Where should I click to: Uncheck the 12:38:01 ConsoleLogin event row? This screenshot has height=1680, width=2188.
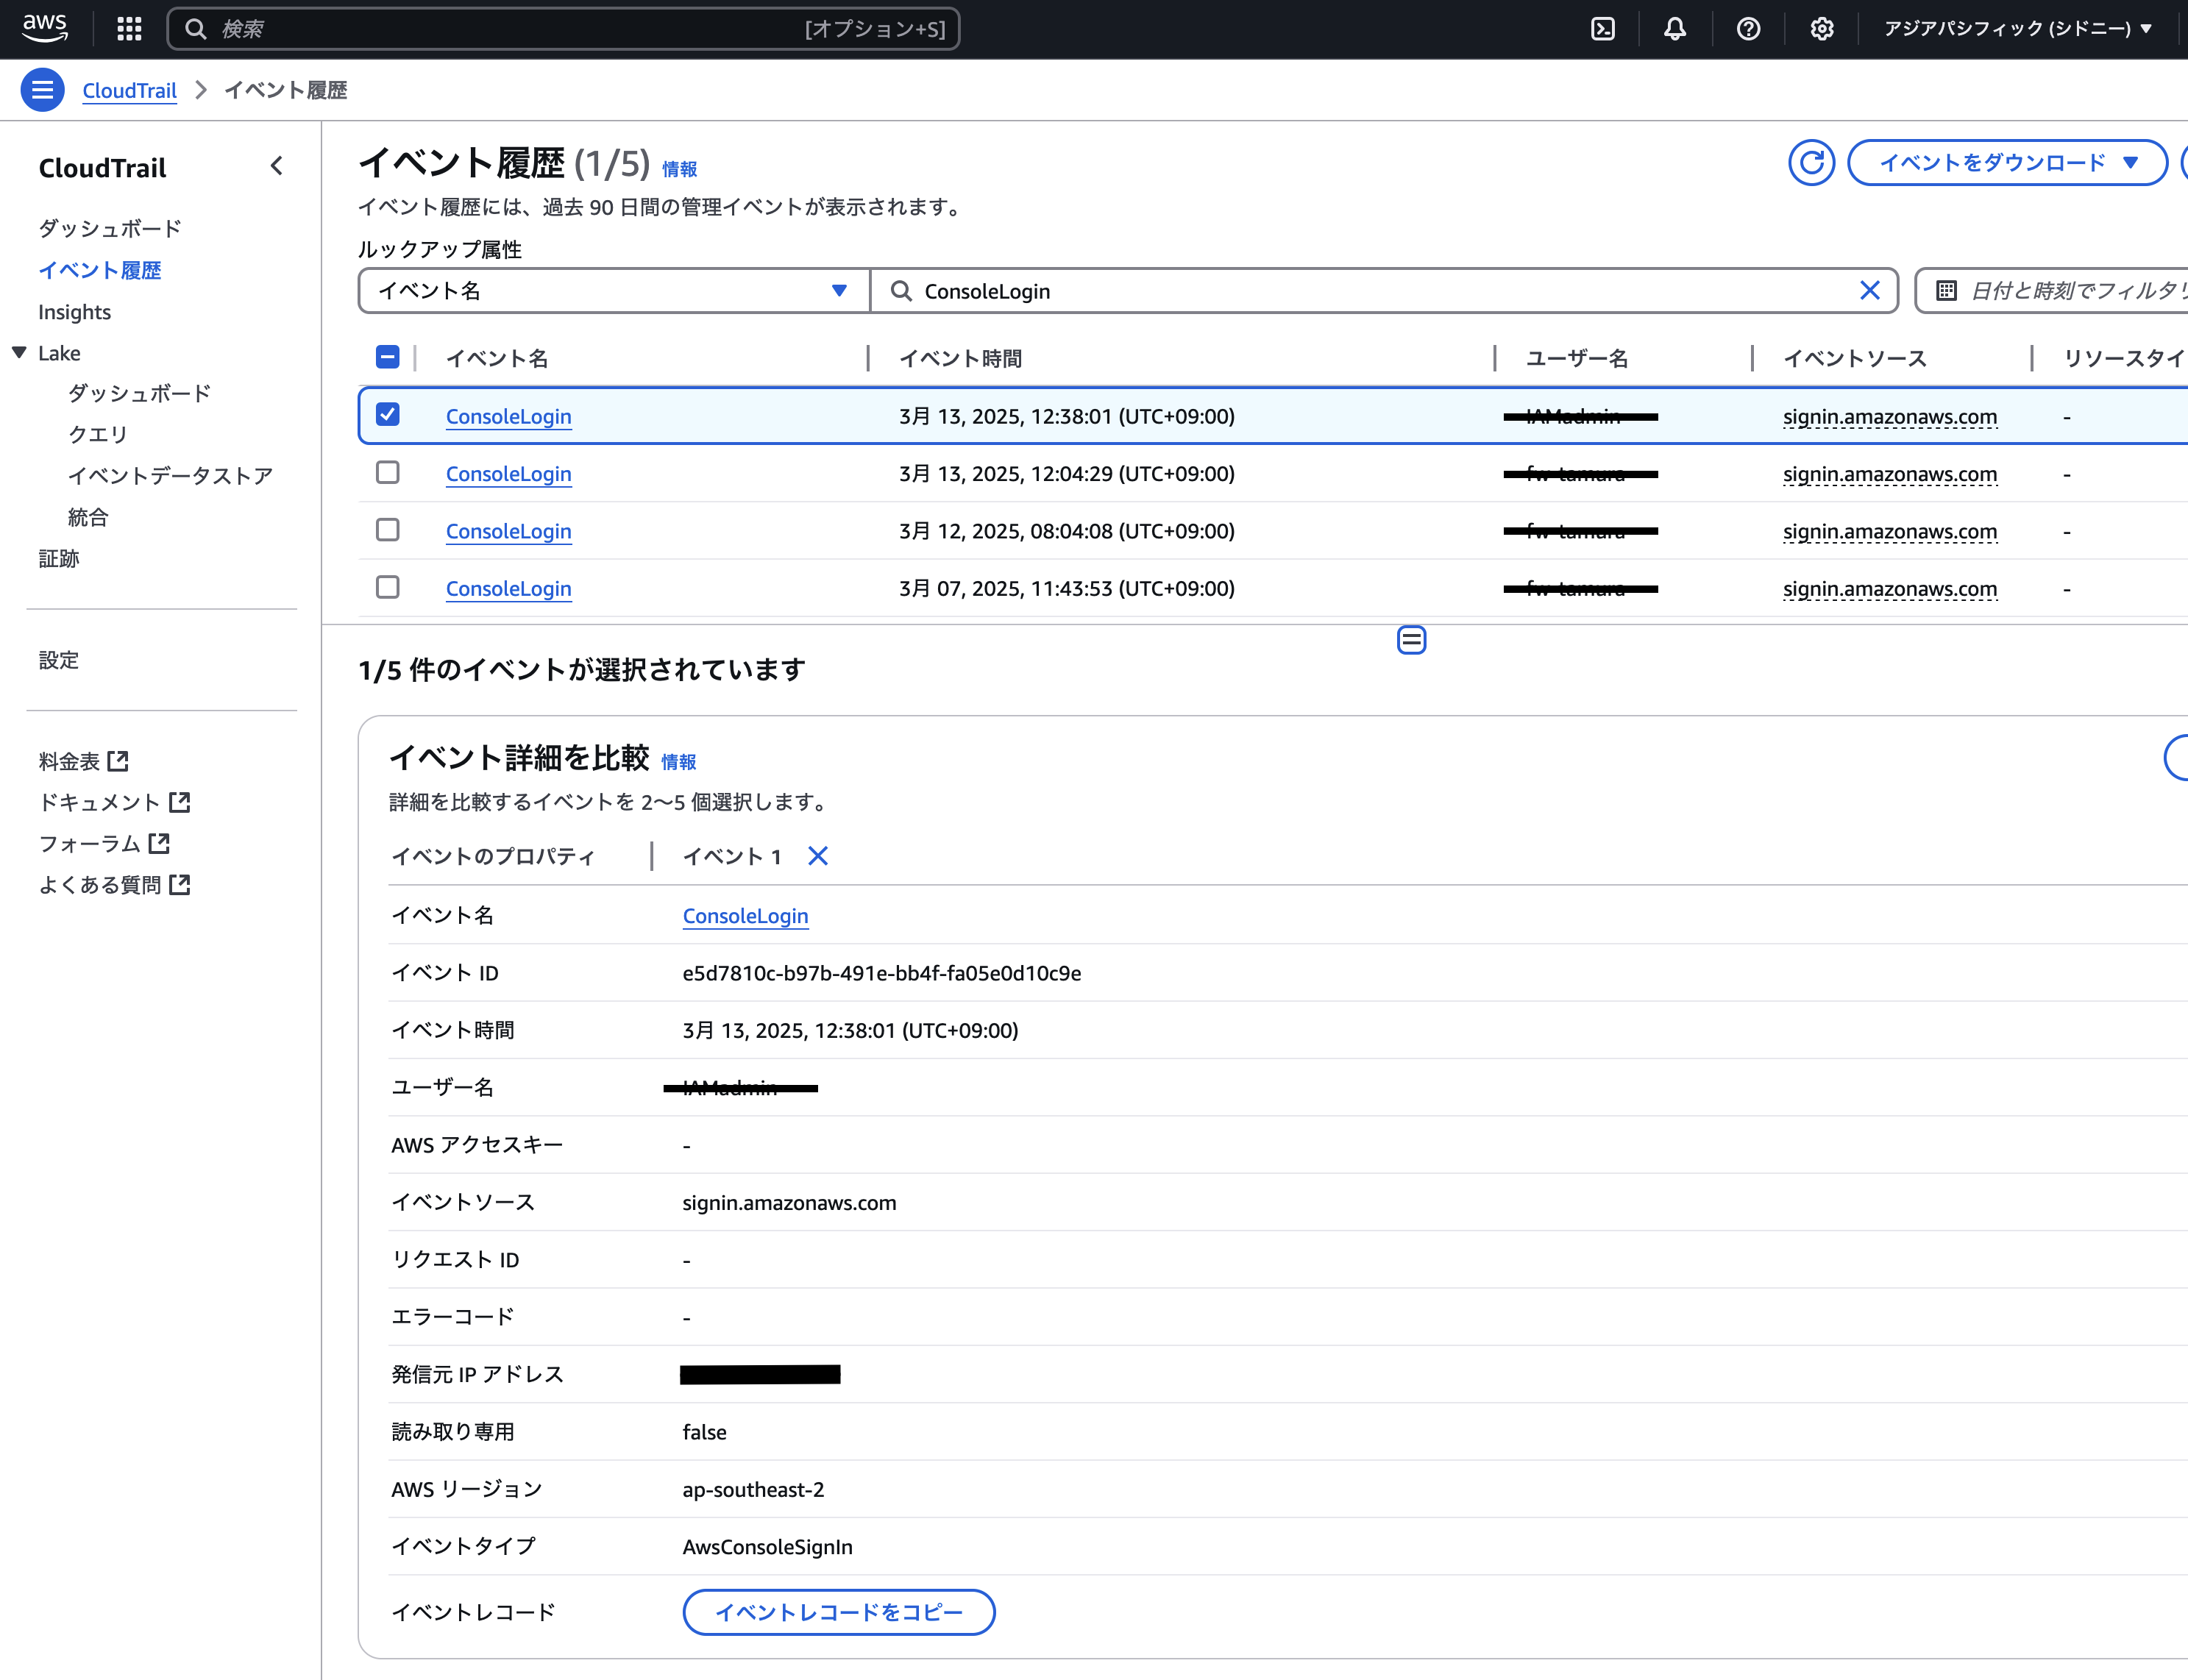[388, 415]
